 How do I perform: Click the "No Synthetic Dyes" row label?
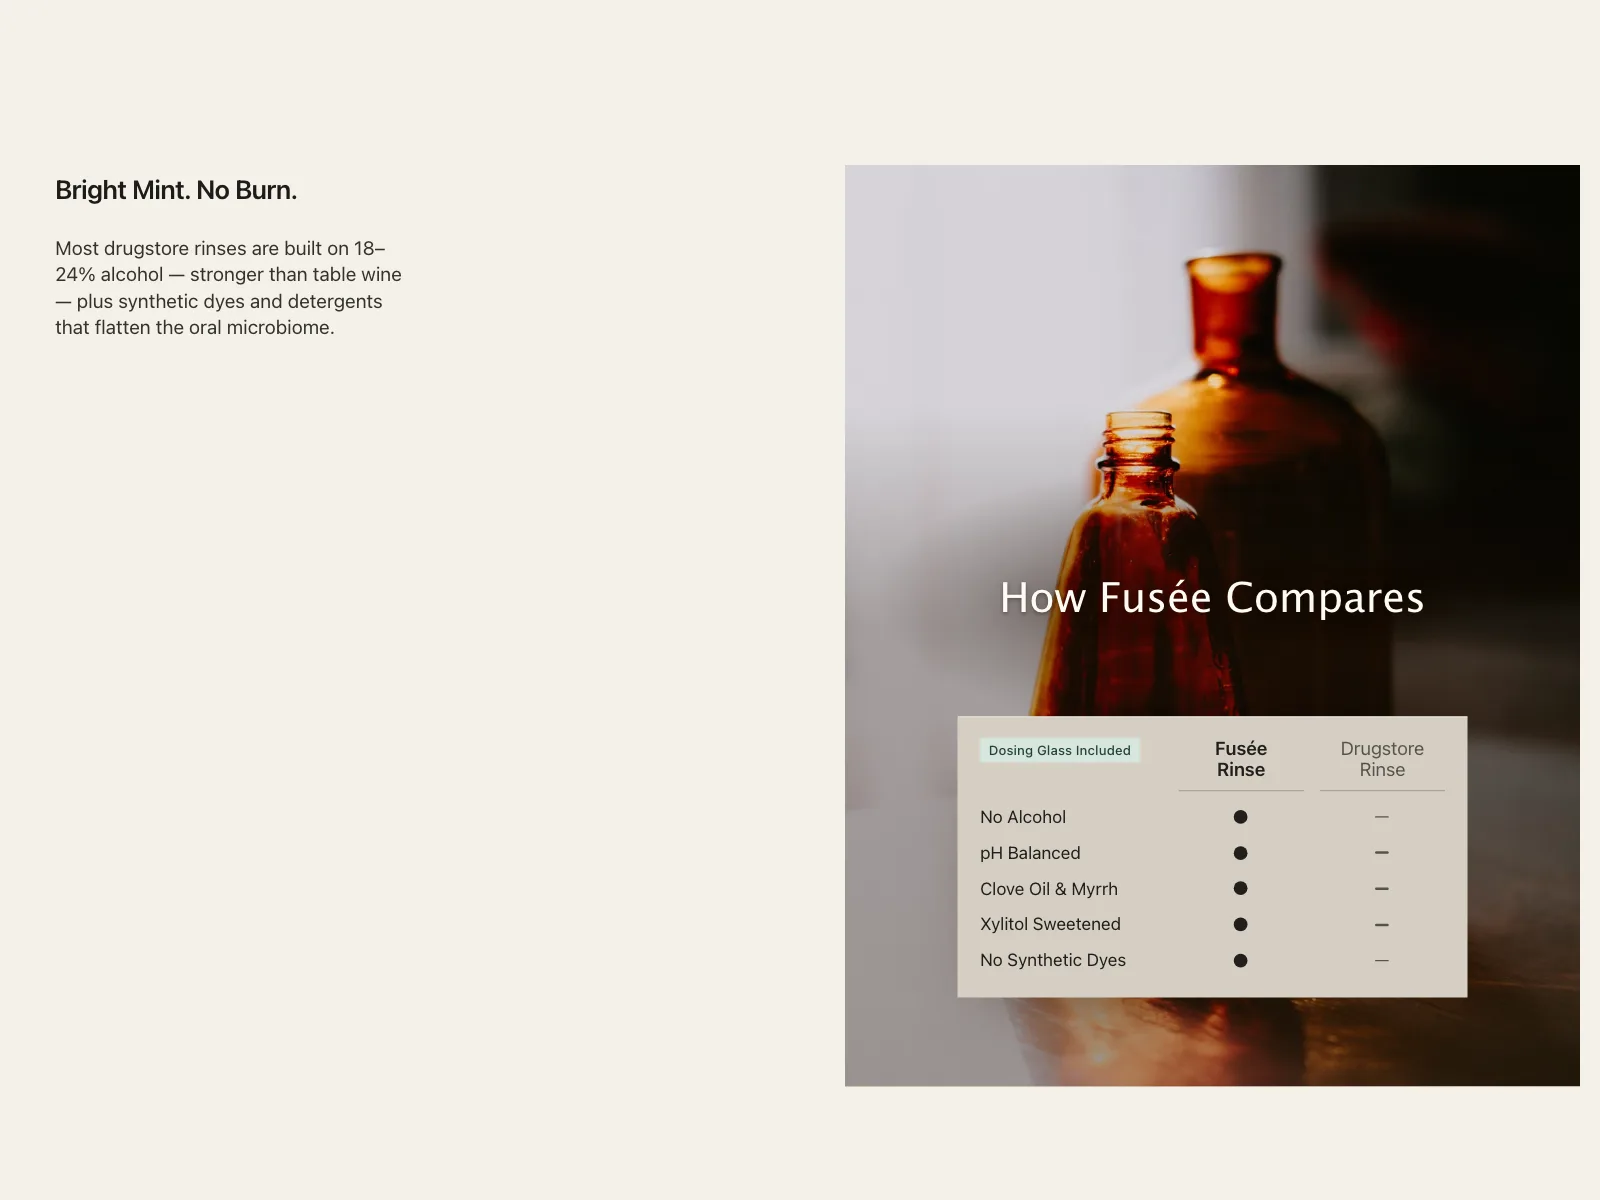[x=1053, y=960]
